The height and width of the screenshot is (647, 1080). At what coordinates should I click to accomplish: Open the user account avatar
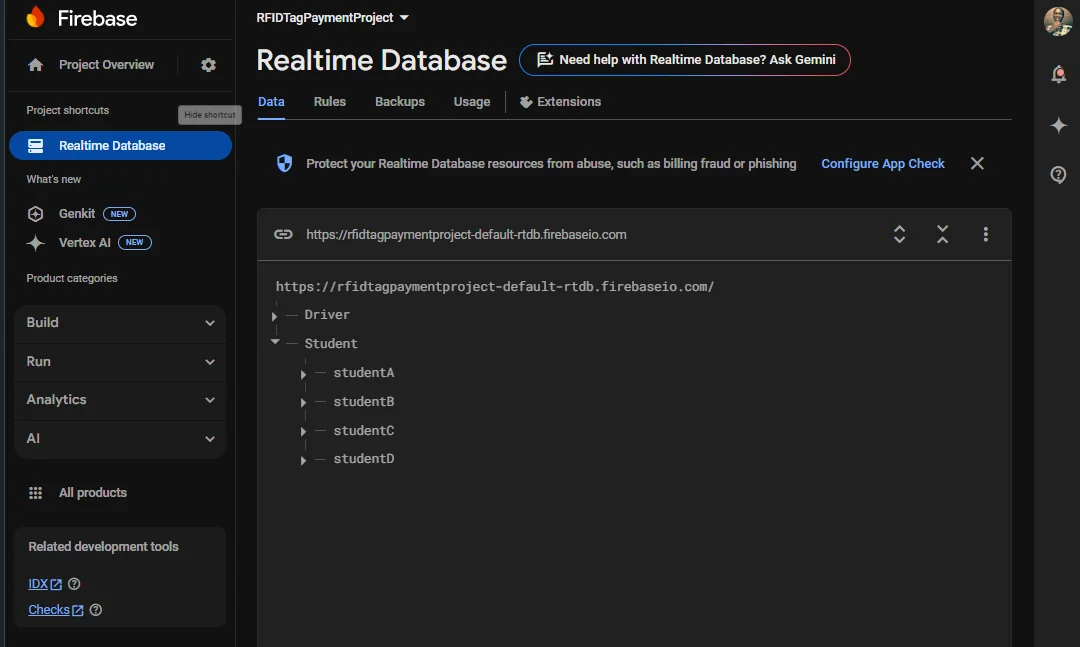[1058, 21]
